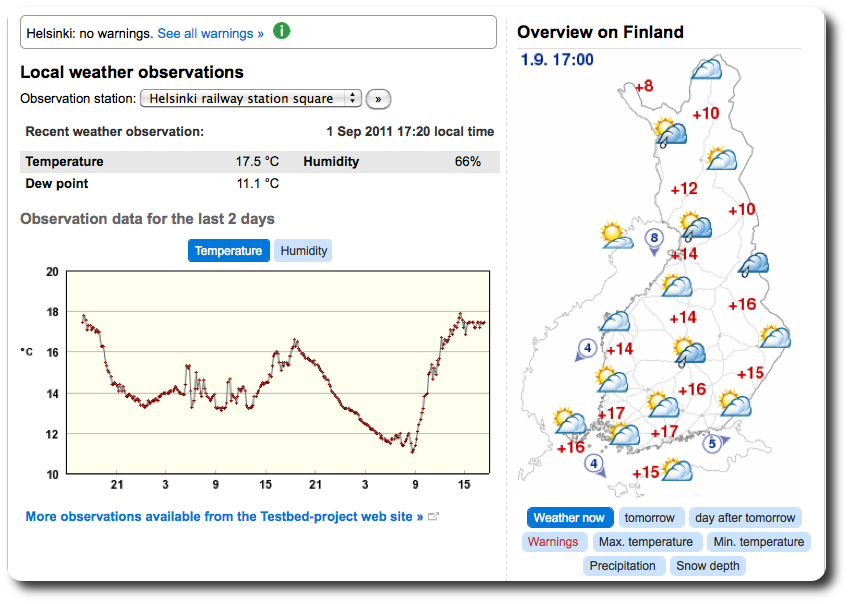Select the Weather now map view

tap(569, 518)
